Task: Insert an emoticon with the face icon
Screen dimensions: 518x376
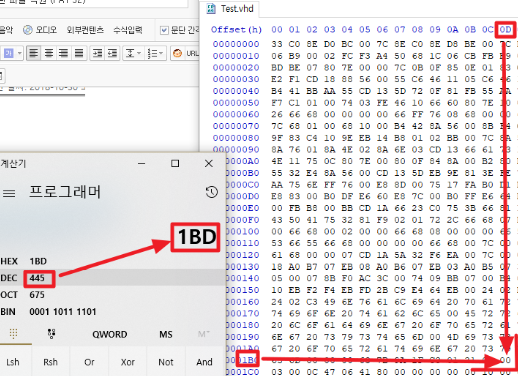Action: click(x=177, y=53)
